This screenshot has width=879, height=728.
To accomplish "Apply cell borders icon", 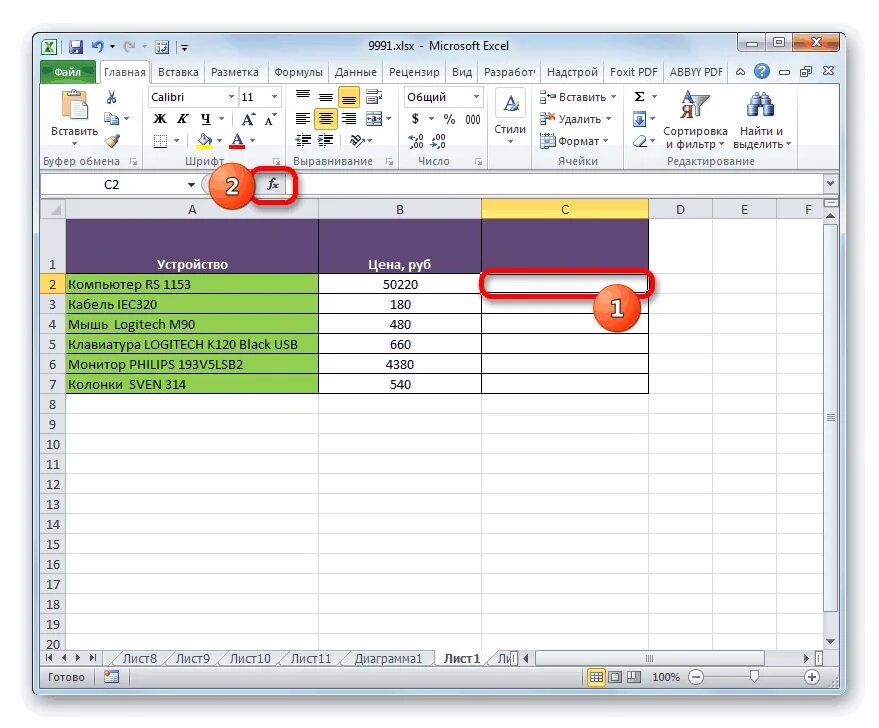I will pyautogui.click(x=160, y=141).
